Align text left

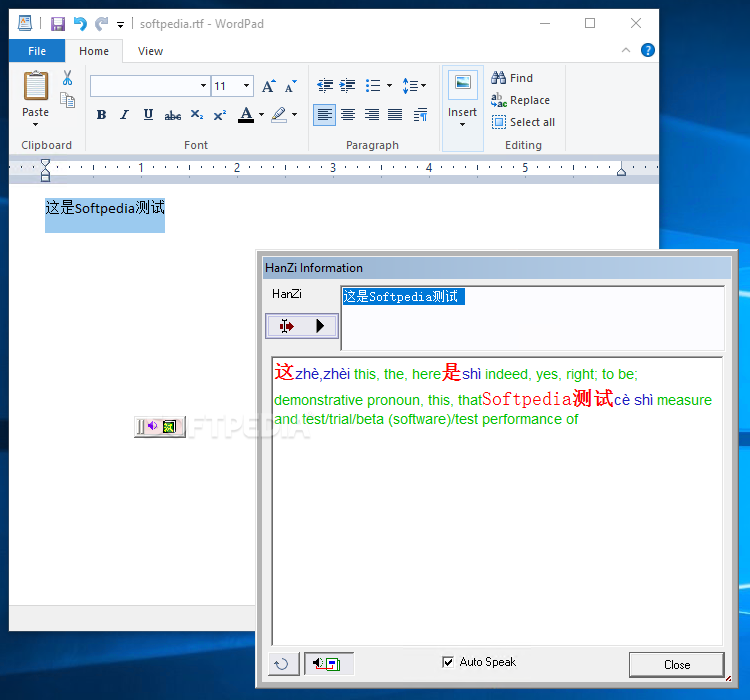coord(324,115)
